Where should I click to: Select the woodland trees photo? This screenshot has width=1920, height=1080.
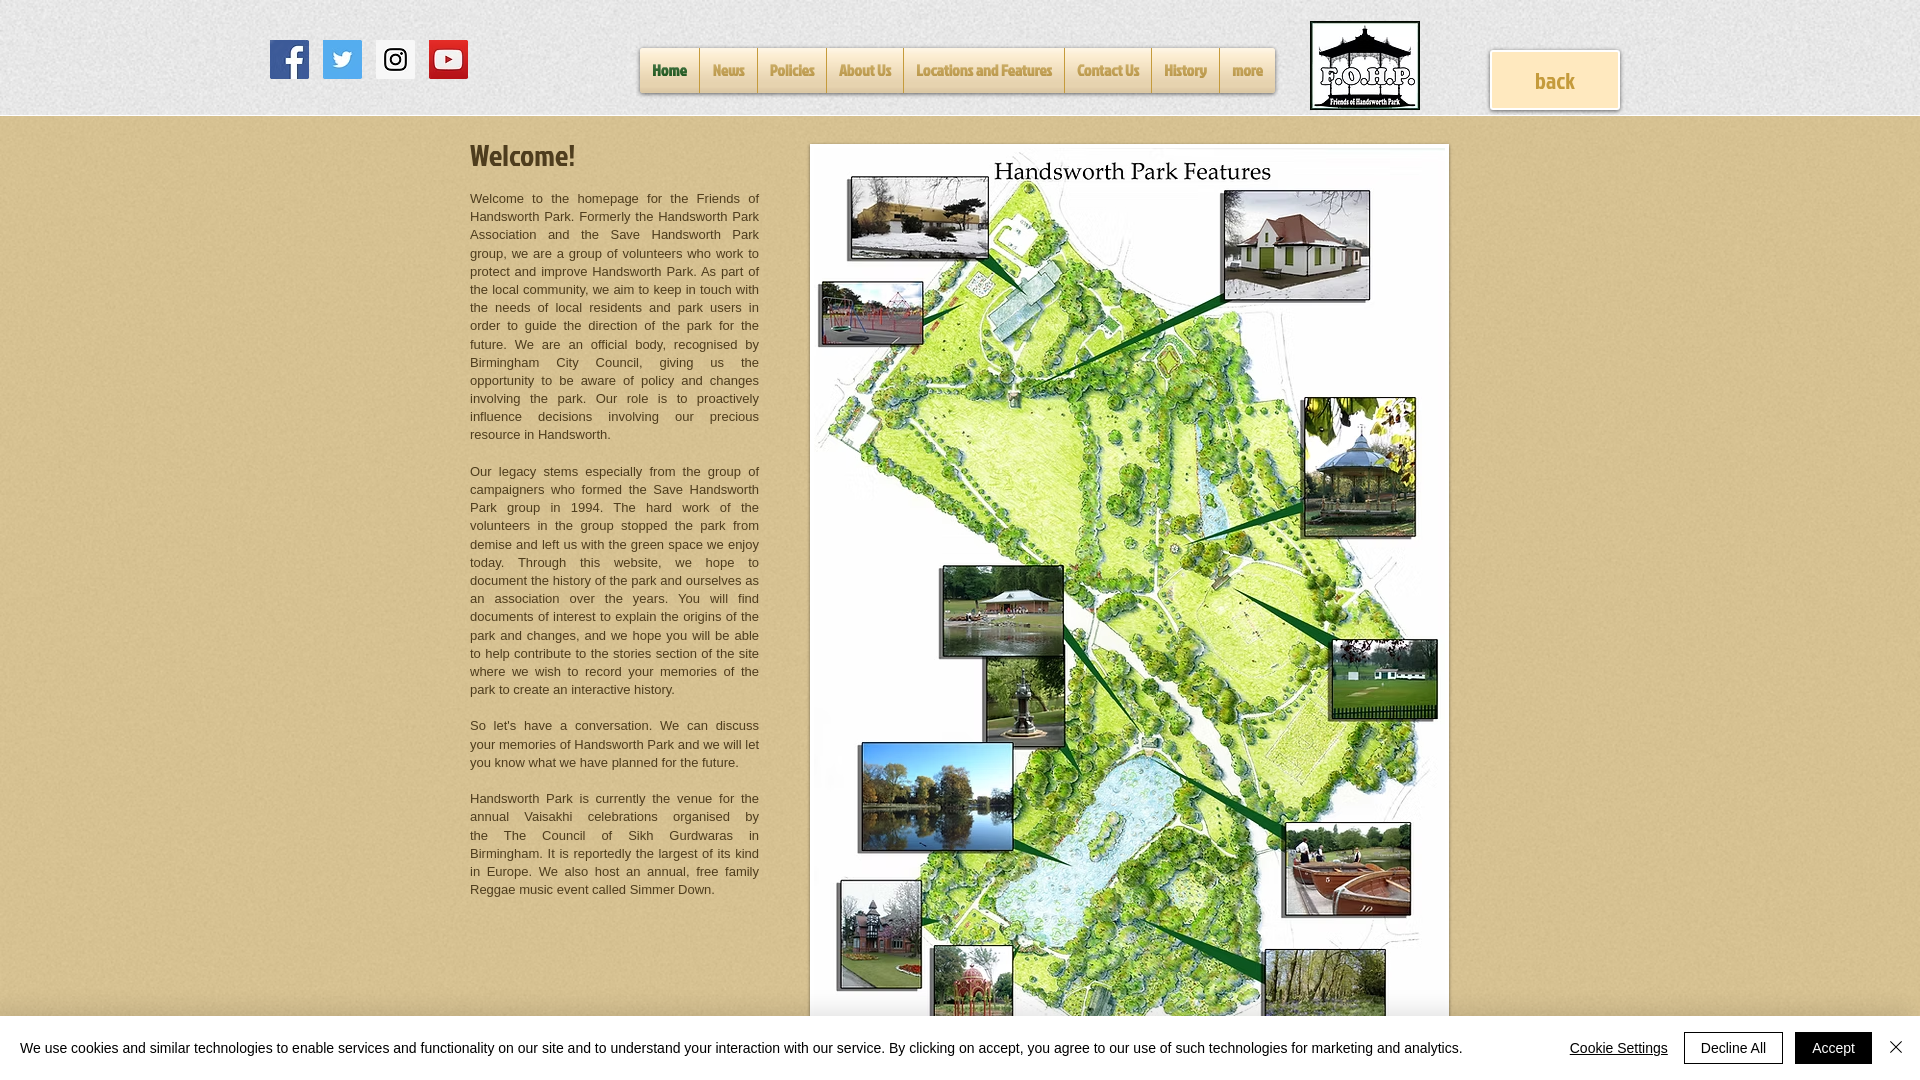coord(1325,984)
